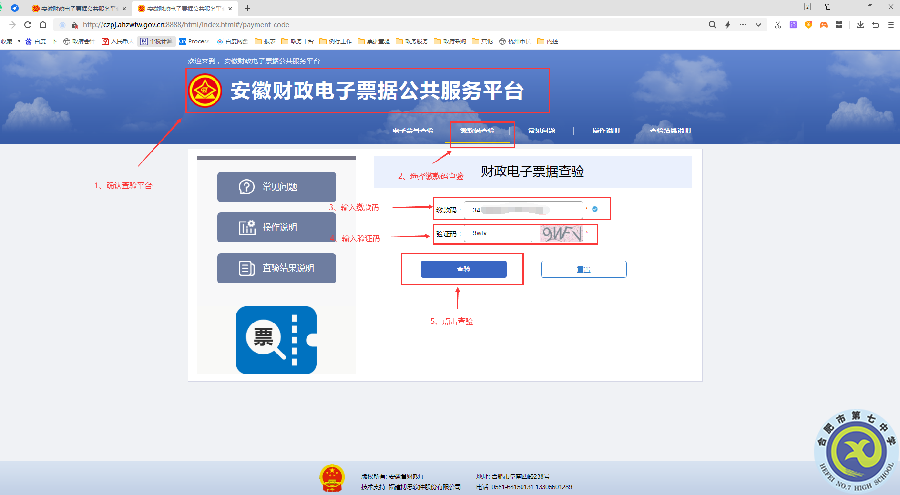Click the blue checkmark icon beside payment code field

point(595,209)
